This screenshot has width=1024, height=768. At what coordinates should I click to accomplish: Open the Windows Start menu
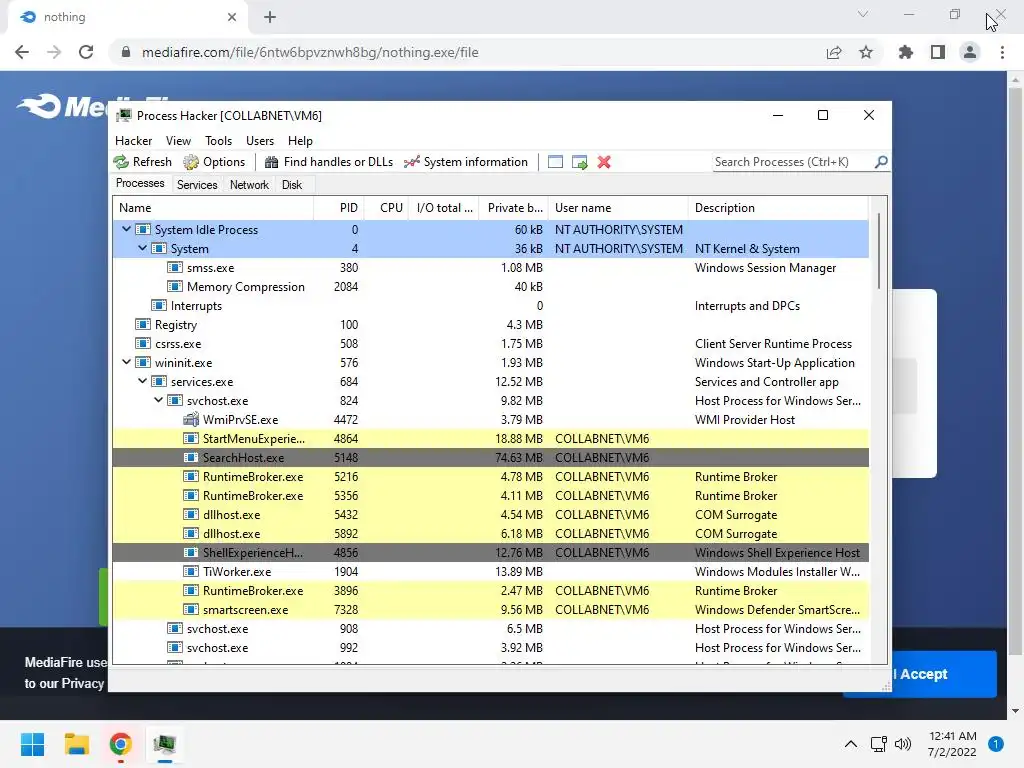pos(32,744)
